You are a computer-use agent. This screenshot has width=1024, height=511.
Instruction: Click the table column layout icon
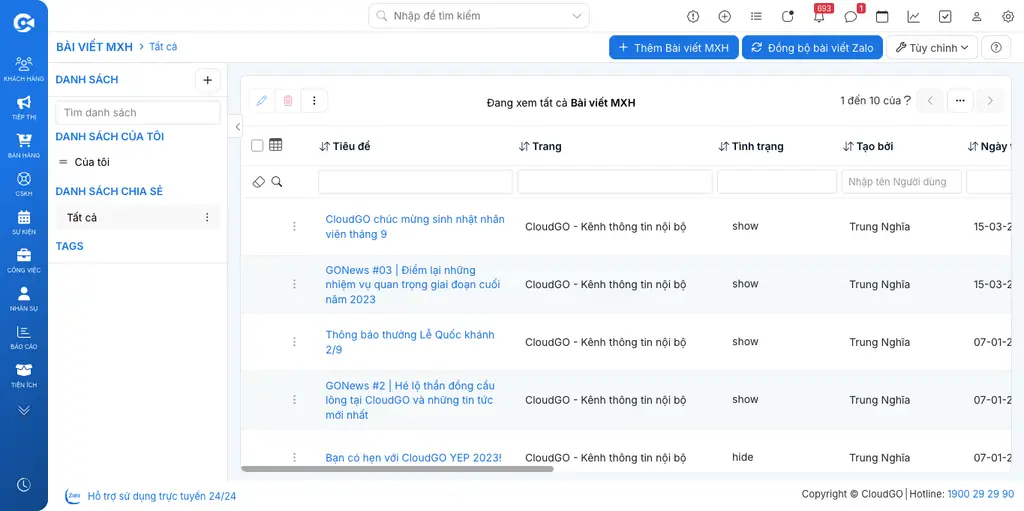276,145
